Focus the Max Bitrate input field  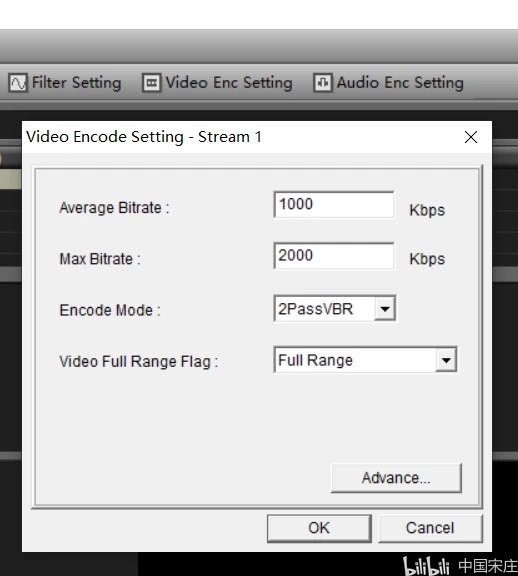(x=334, y=256)
